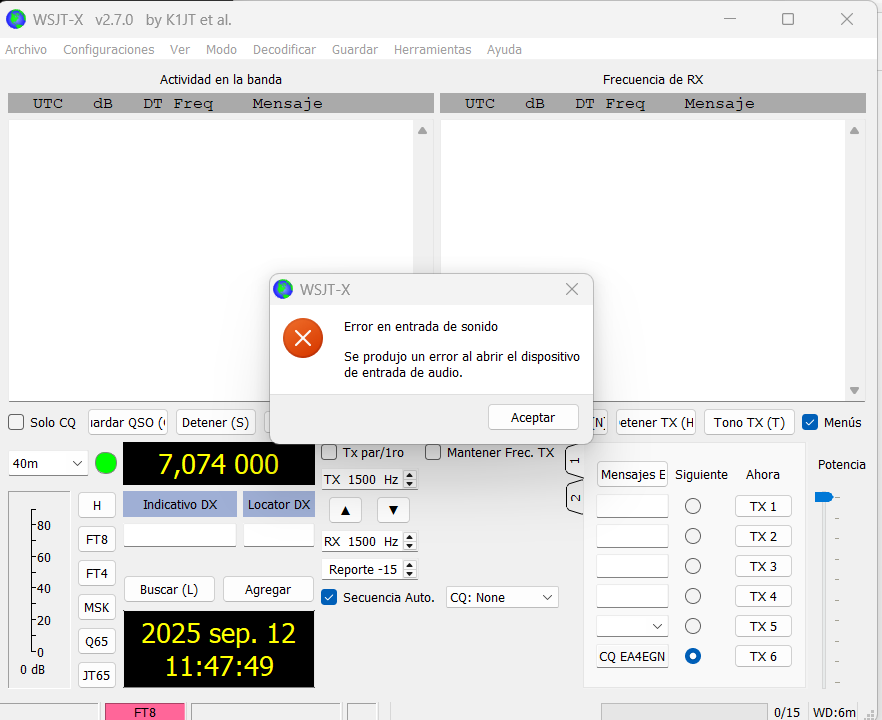Click the Agregar button

[268, 590]
